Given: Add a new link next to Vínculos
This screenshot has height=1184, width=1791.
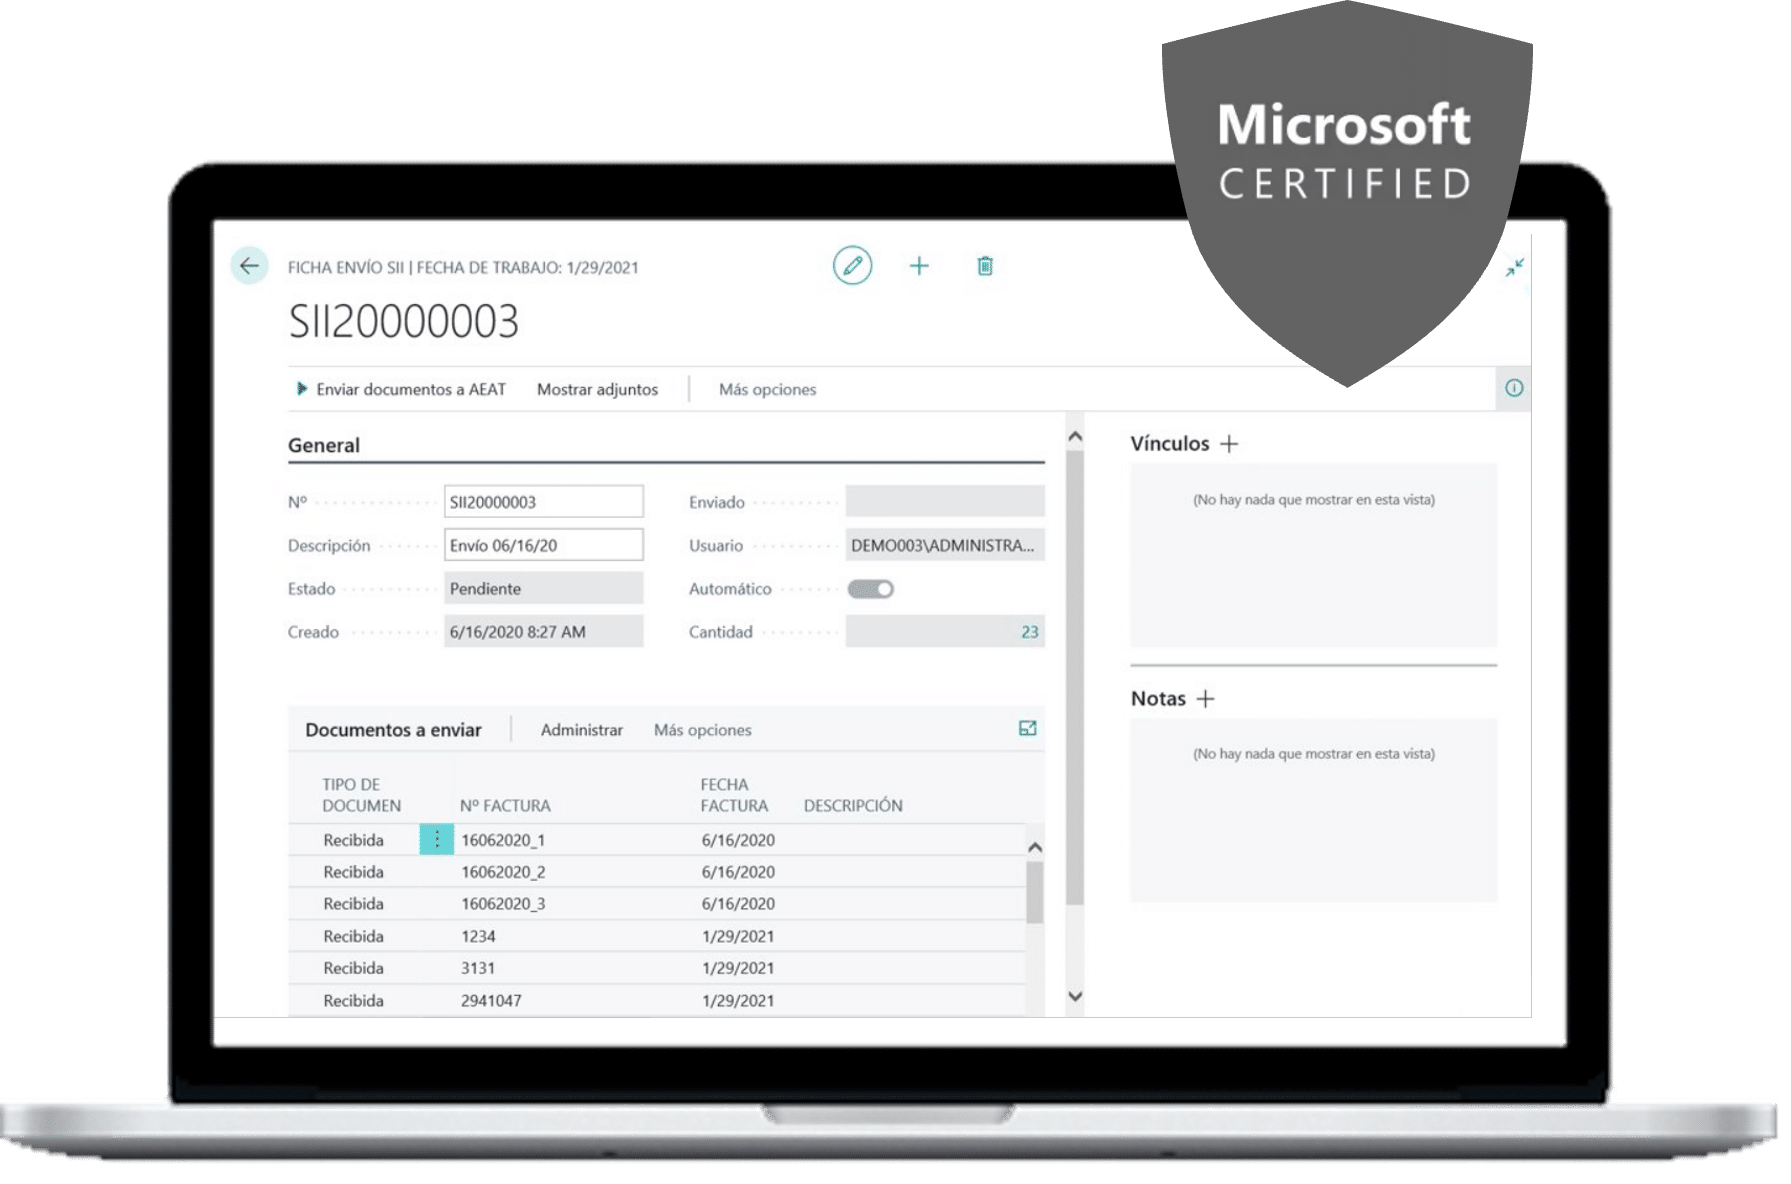Looking at the screenshot, I should point(1229,444).
